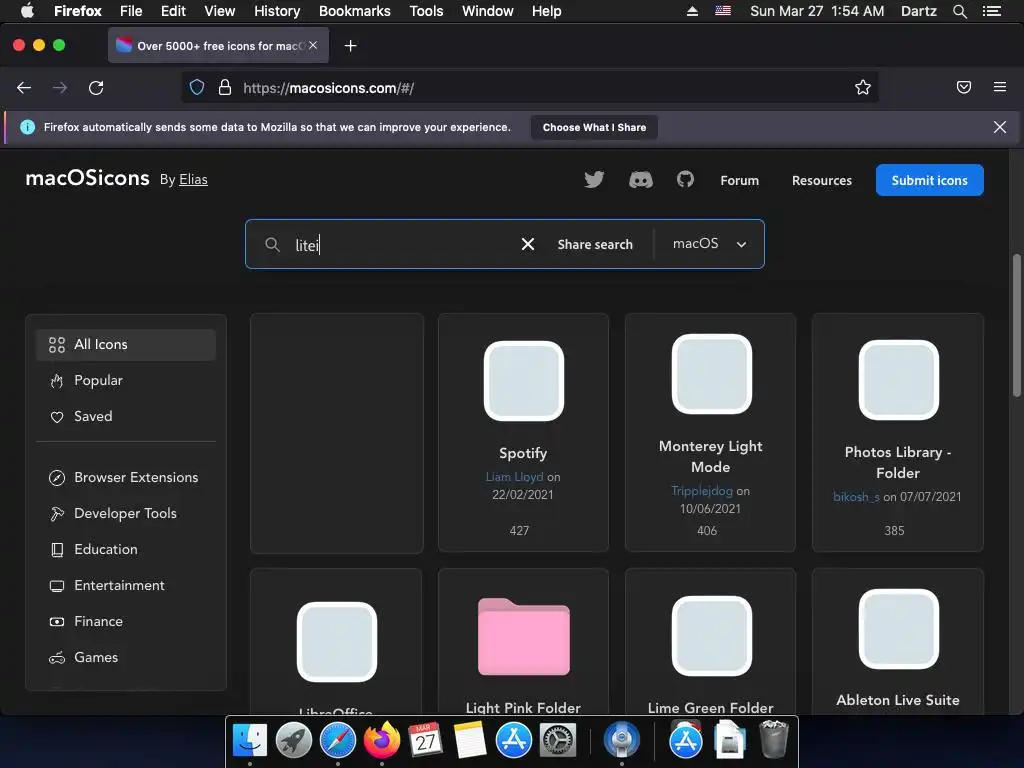Select the Popular category

(126, 381)
